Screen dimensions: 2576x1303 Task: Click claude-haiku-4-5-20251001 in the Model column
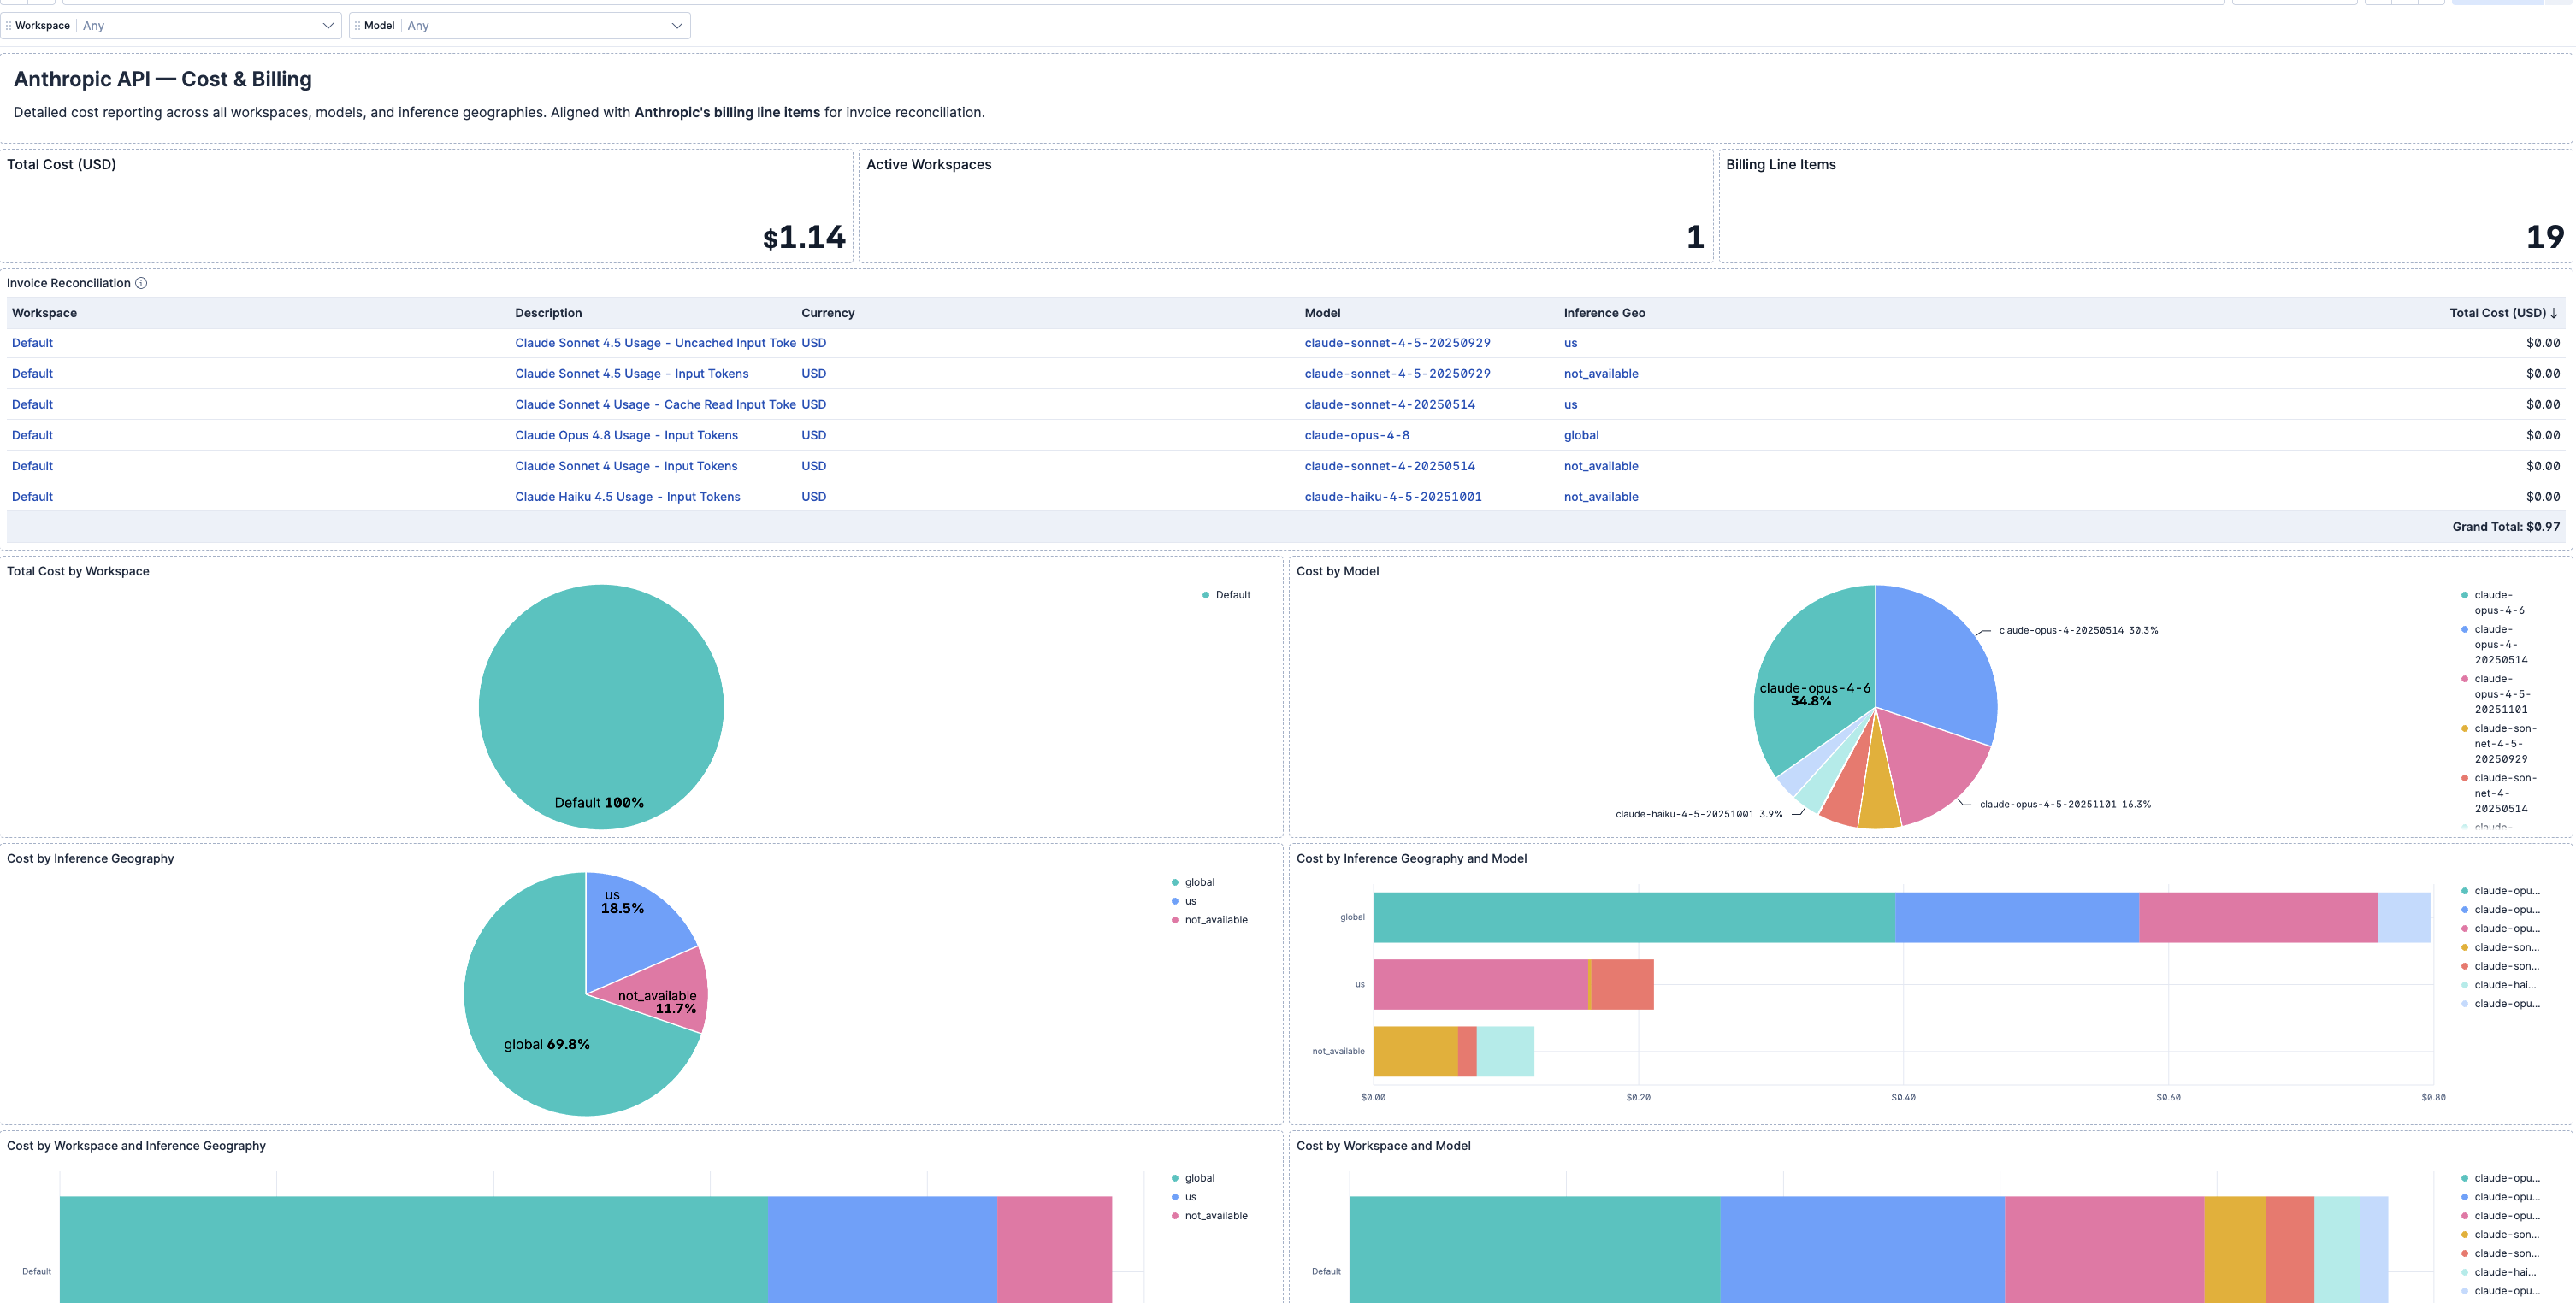coord(1392,497)
